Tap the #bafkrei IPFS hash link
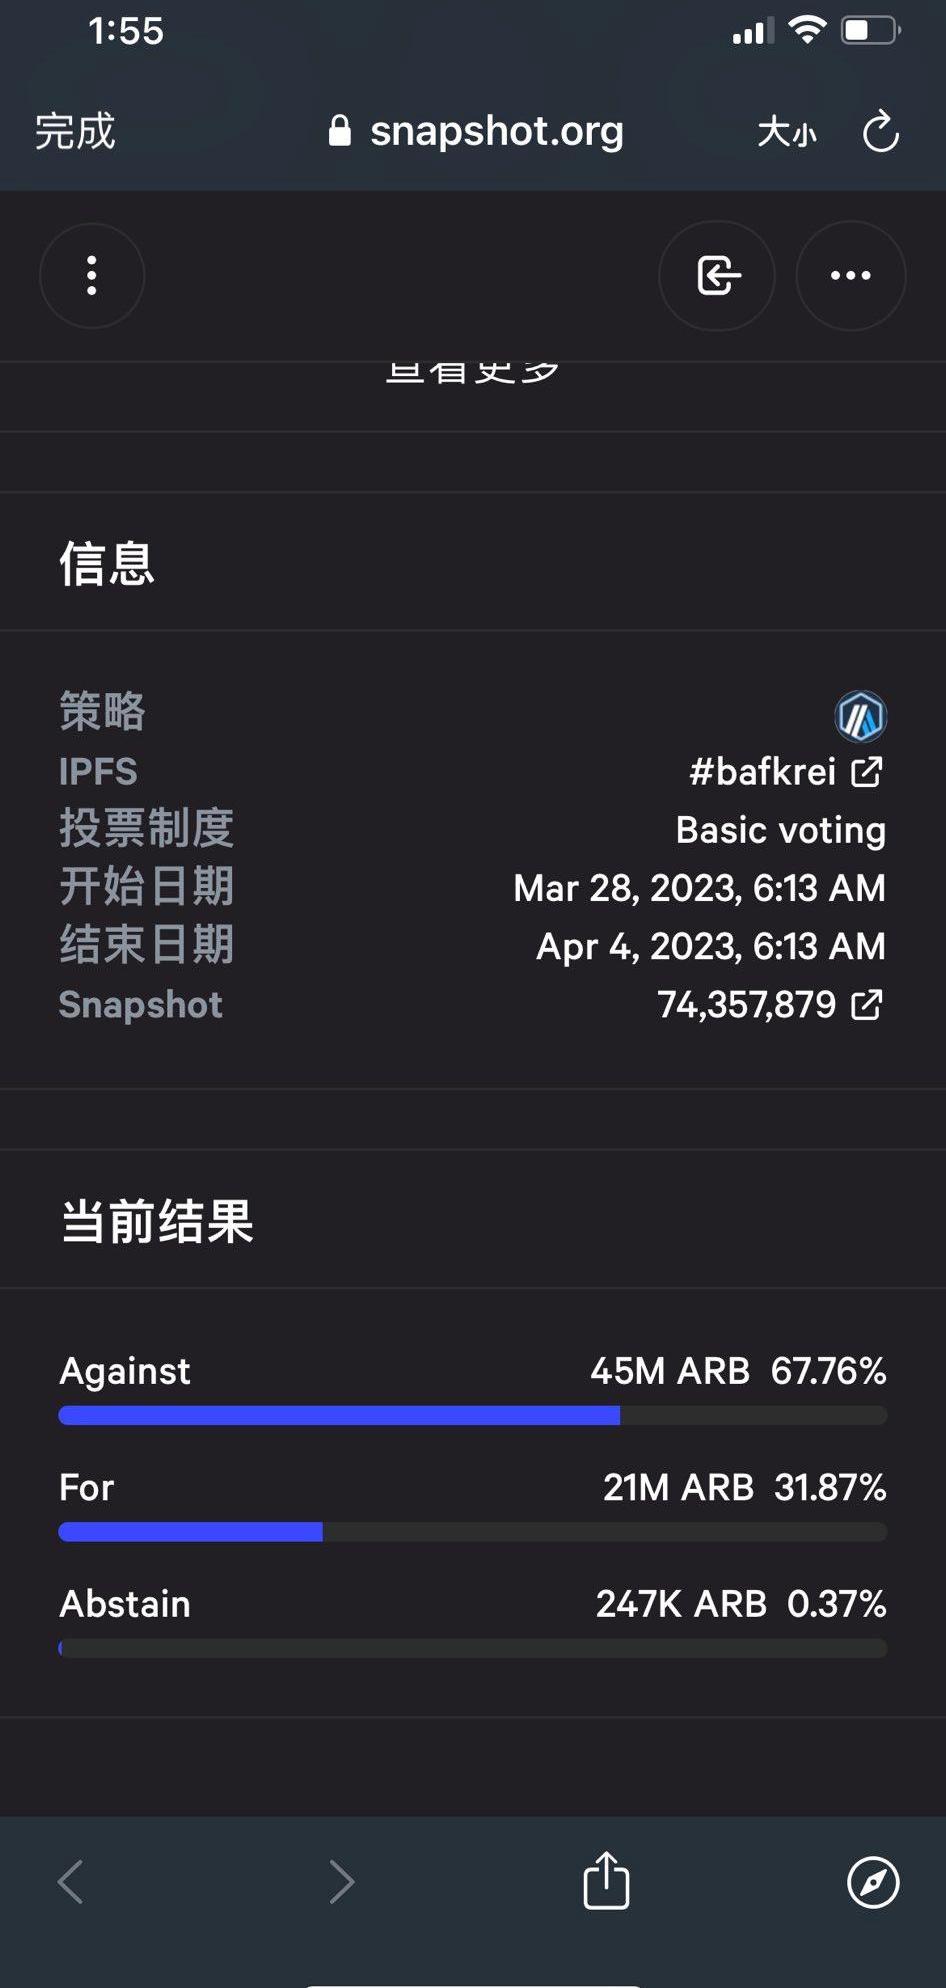The image size is (946, 1988). 762,772
